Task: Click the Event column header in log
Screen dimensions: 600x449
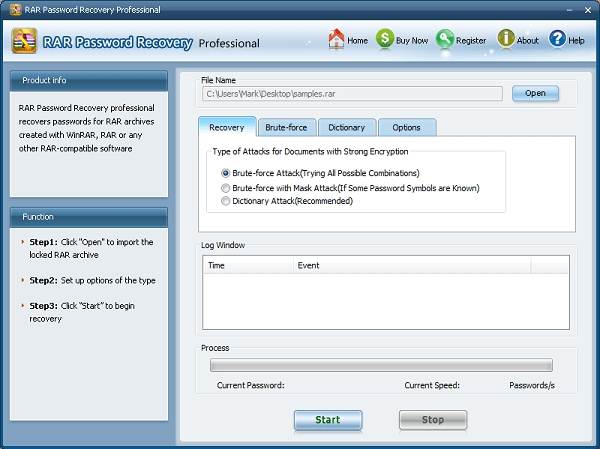Action: point(412,265)
